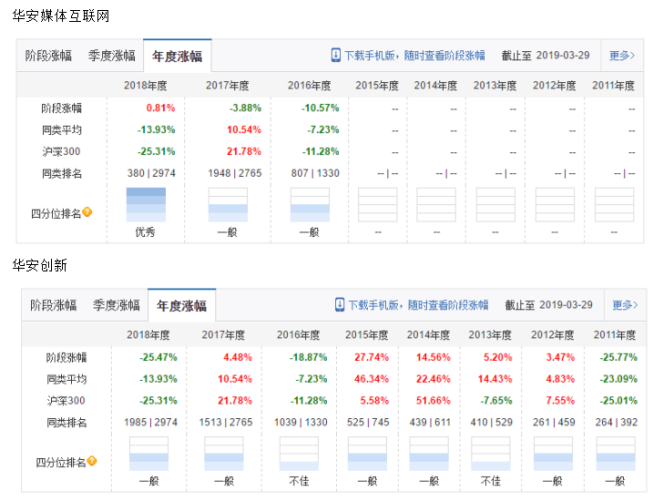Click the orange help icon beside top 四分位排名
Viewport: 653px width, 501px height.
tap(87, 212)
